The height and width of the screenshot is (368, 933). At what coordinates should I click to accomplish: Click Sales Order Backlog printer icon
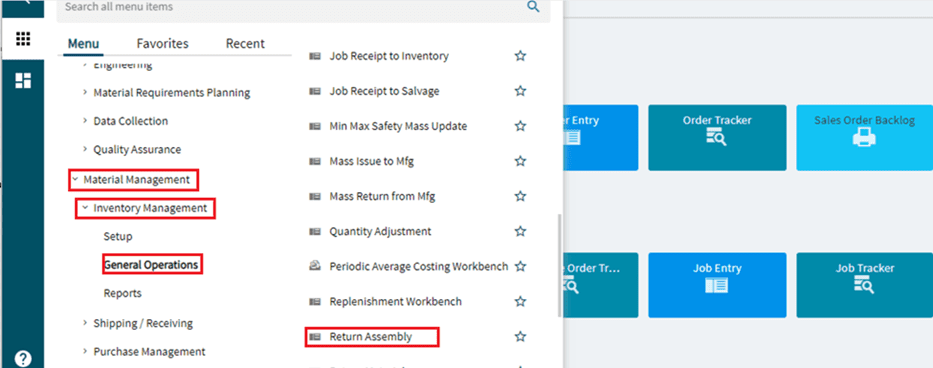pyautogui.click(x=864, y=138)
